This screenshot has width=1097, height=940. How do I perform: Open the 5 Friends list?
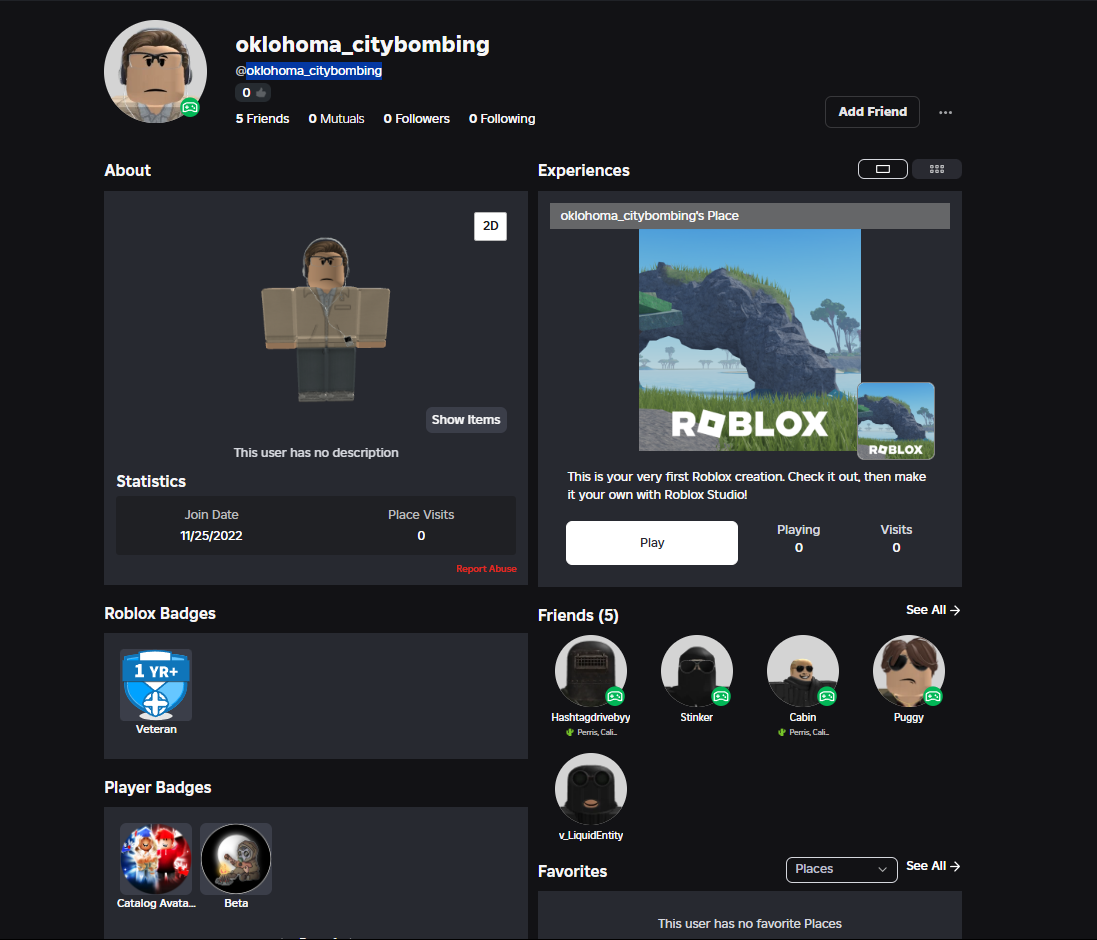pos(262,119)
